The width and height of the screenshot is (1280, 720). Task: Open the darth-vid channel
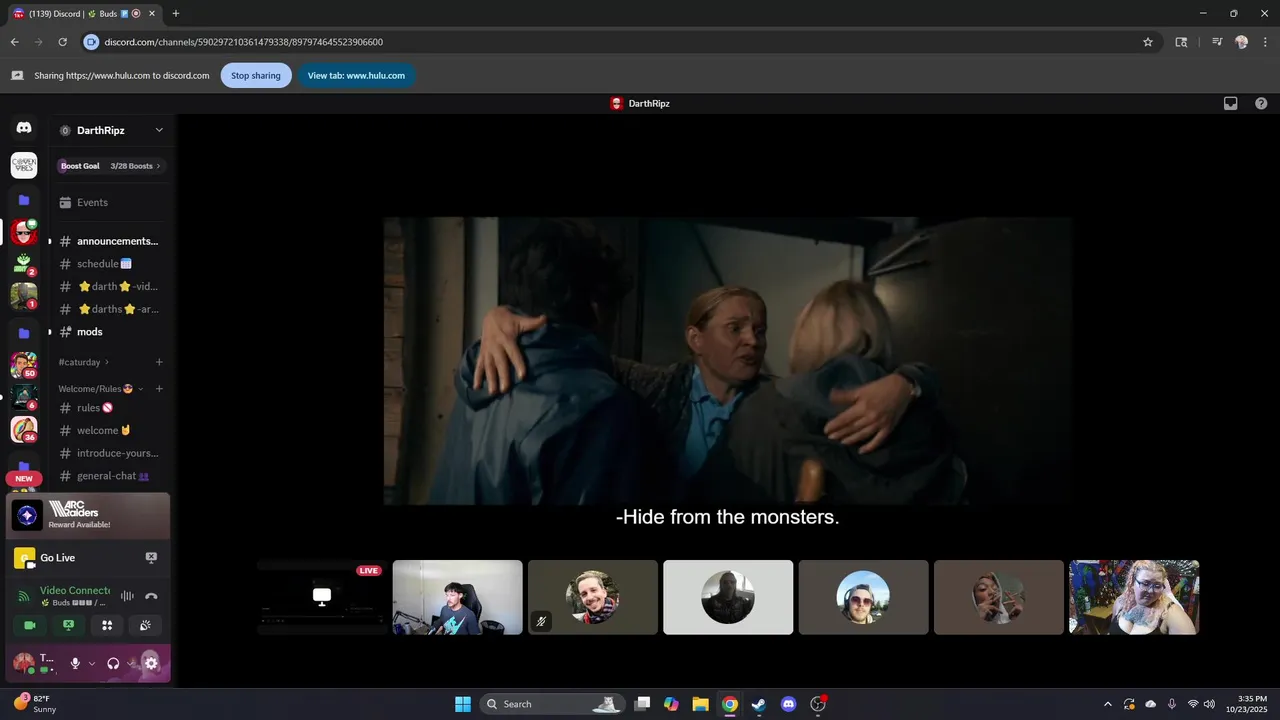coord(110,287)
